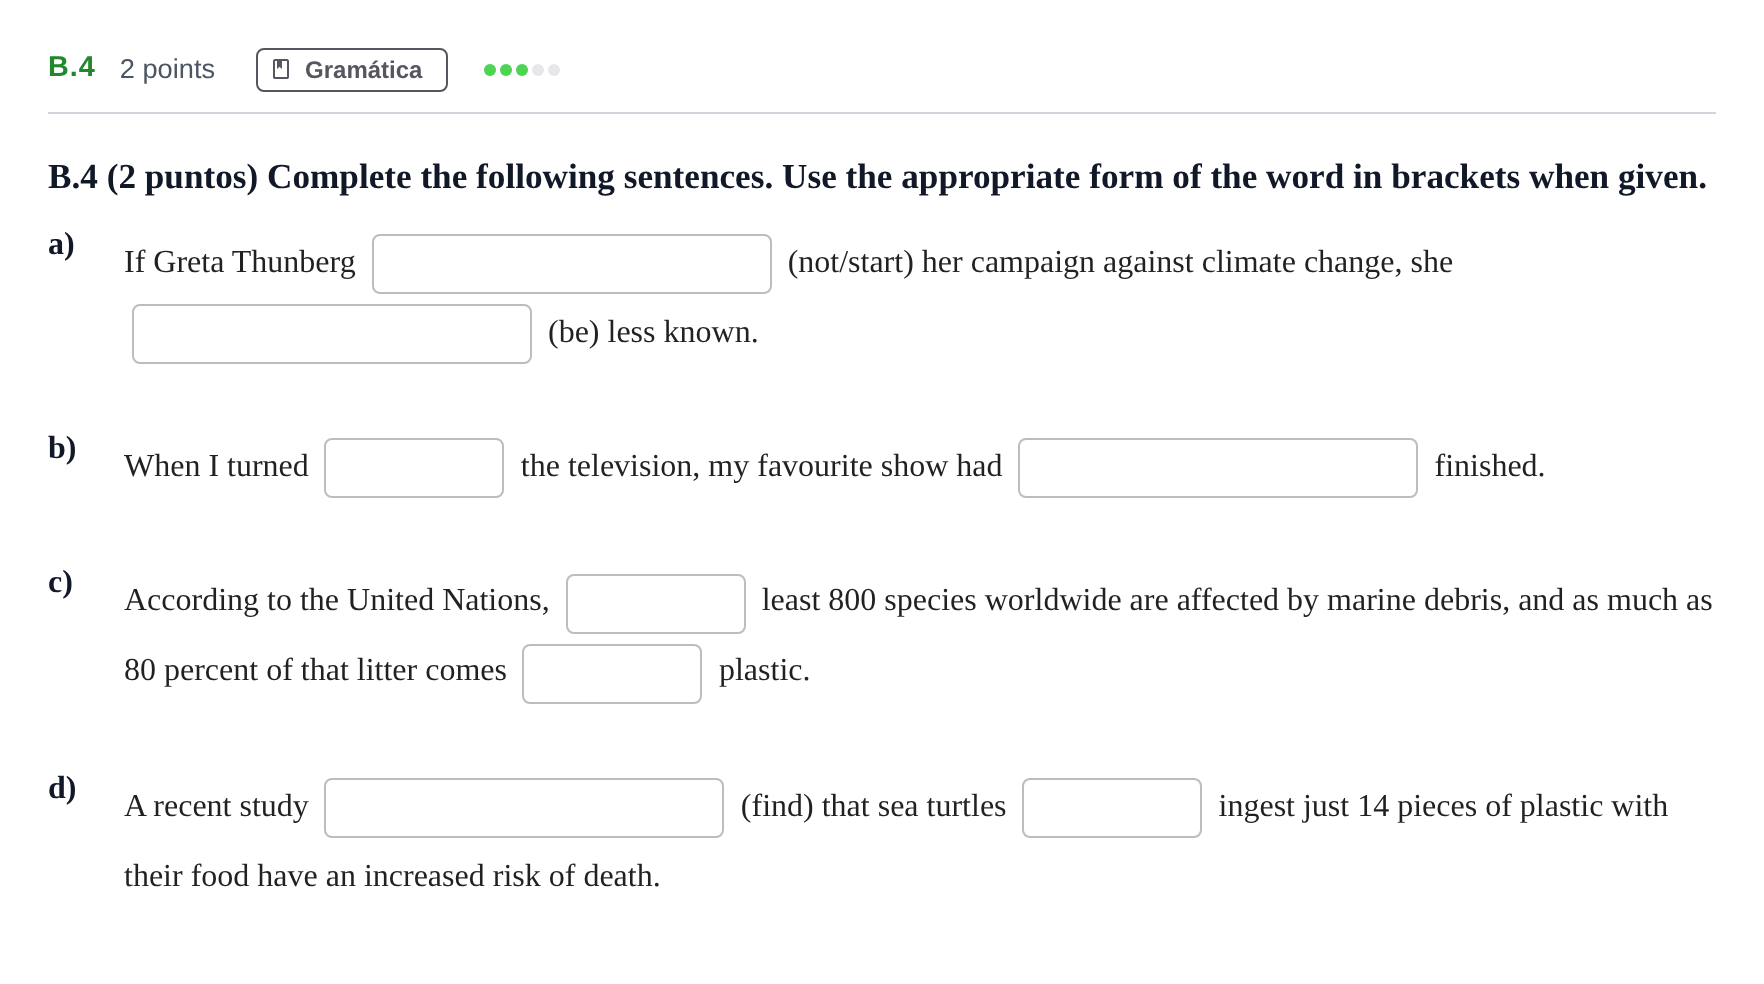1764x984 pixels.
Task: Click the text 'According to the United Nations,'
Action: [337, 600]
